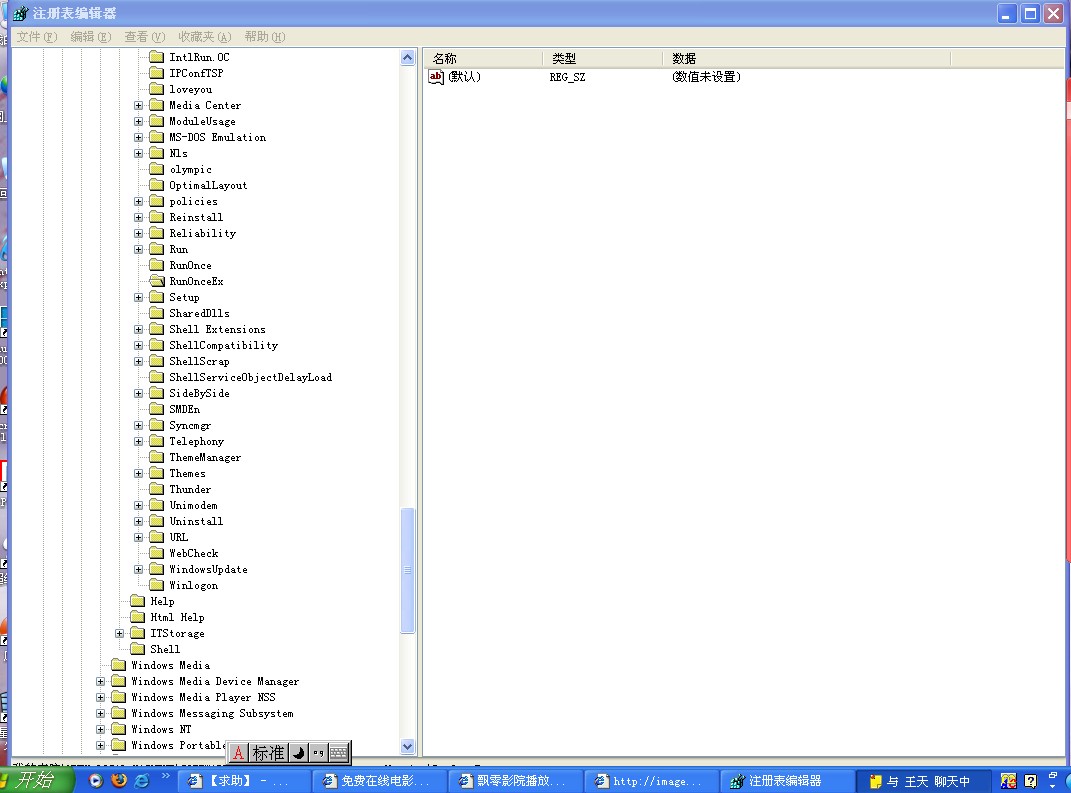Open the 收藏夹 menu
The image size is (1071, 793).
coord(204,37)
